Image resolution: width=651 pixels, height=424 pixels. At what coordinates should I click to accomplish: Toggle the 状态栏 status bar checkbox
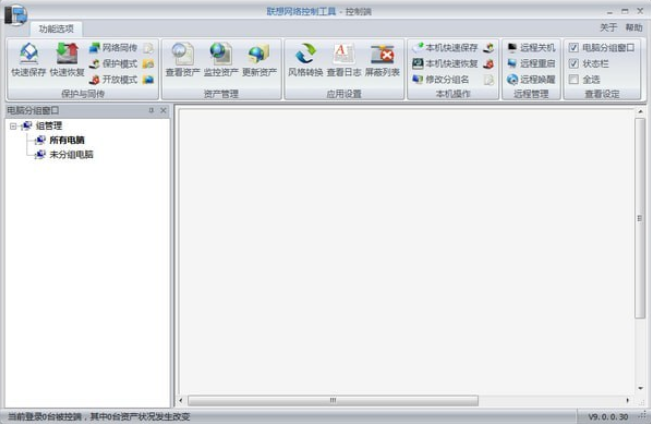(573, 63)
